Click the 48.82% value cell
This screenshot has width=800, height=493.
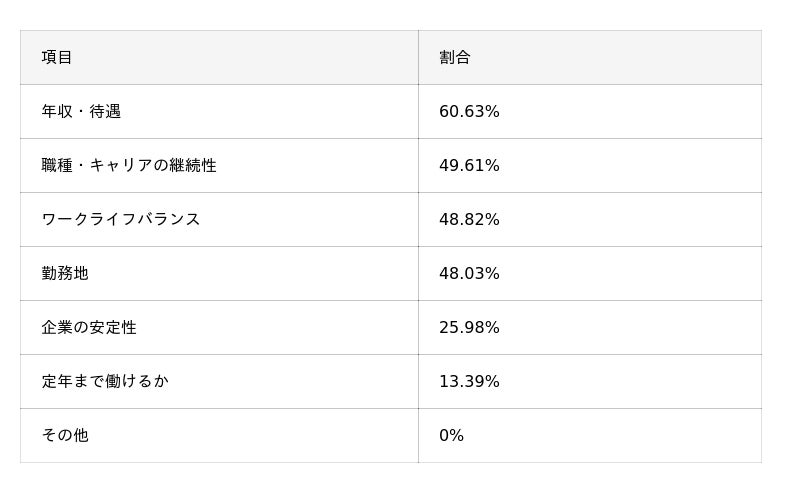pyautogui.click(x=469, y=220)
